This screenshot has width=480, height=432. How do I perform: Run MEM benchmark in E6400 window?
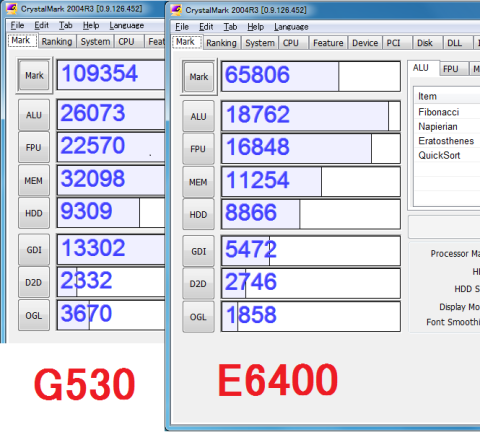coord(199,182)
